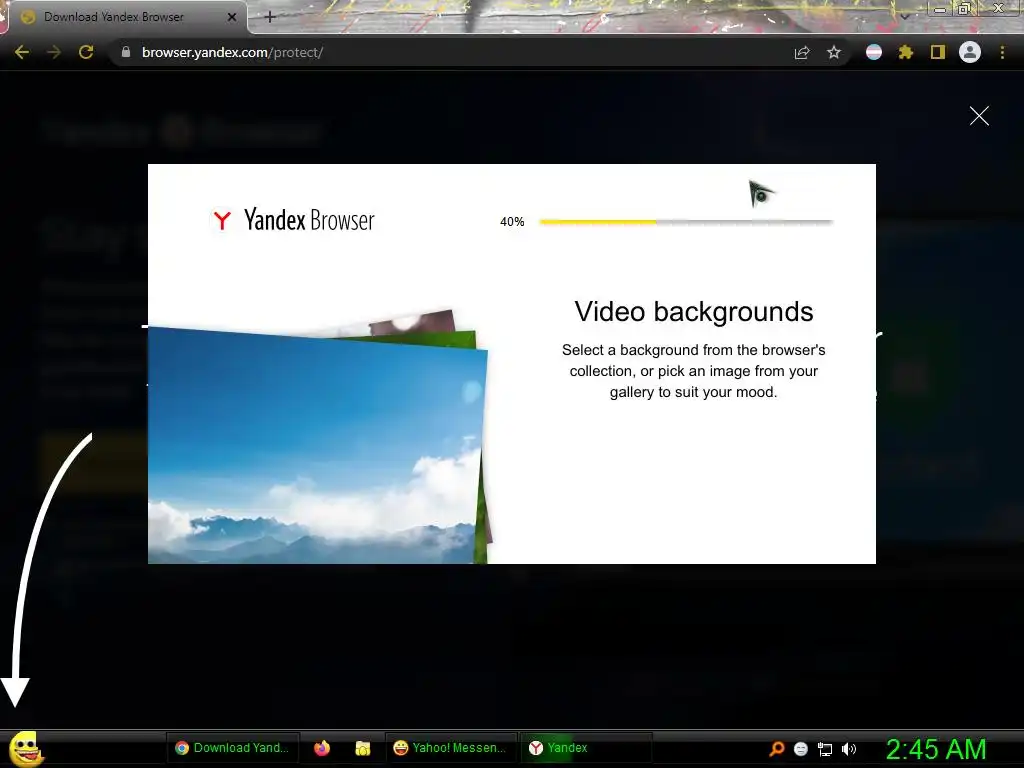
Task: Open the volume speaker tray icon
Action: 848,748
